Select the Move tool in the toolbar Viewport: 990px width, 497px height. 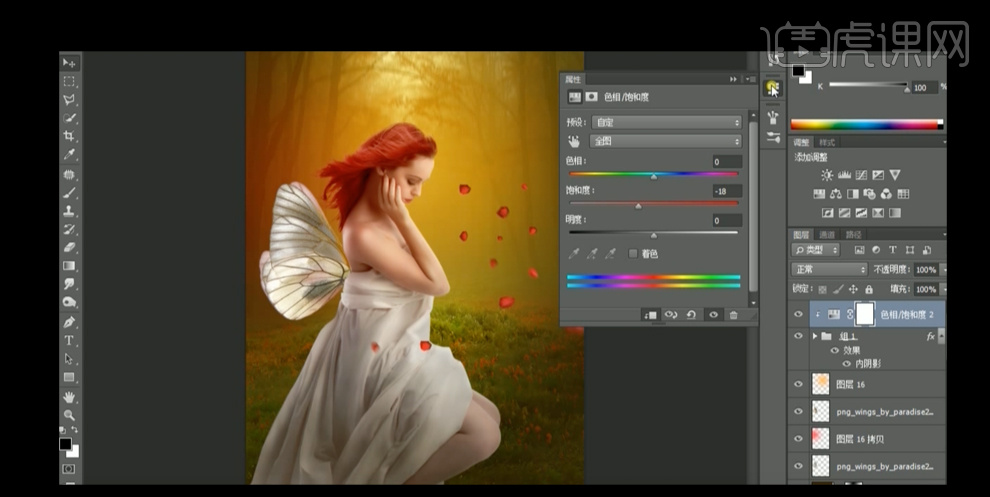click(x=69, y=63)
